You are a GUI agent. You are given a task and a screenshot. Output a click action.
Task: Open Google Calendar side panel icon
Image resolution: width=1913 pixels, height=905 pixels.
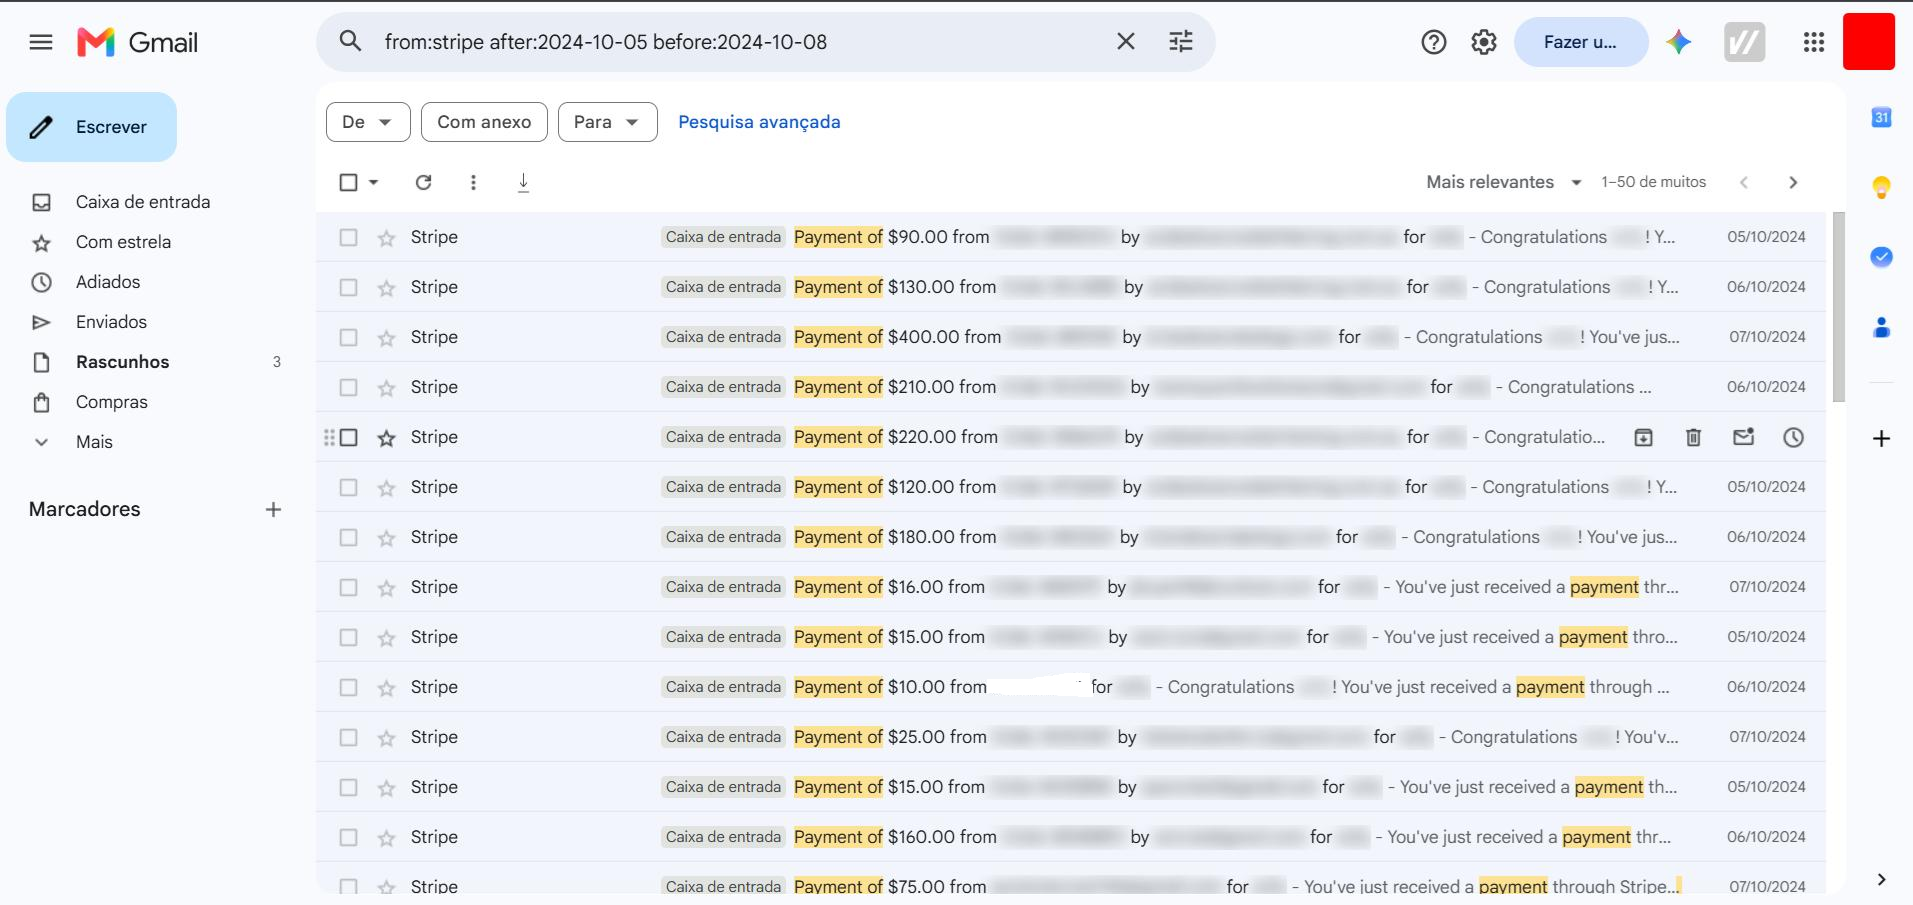coord(1881,117)
